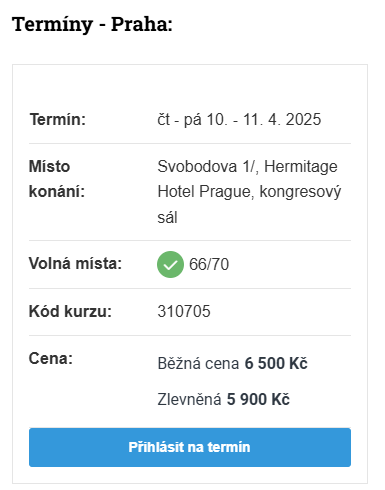
Task: Click the Běžná cena text
Action: 198,363
